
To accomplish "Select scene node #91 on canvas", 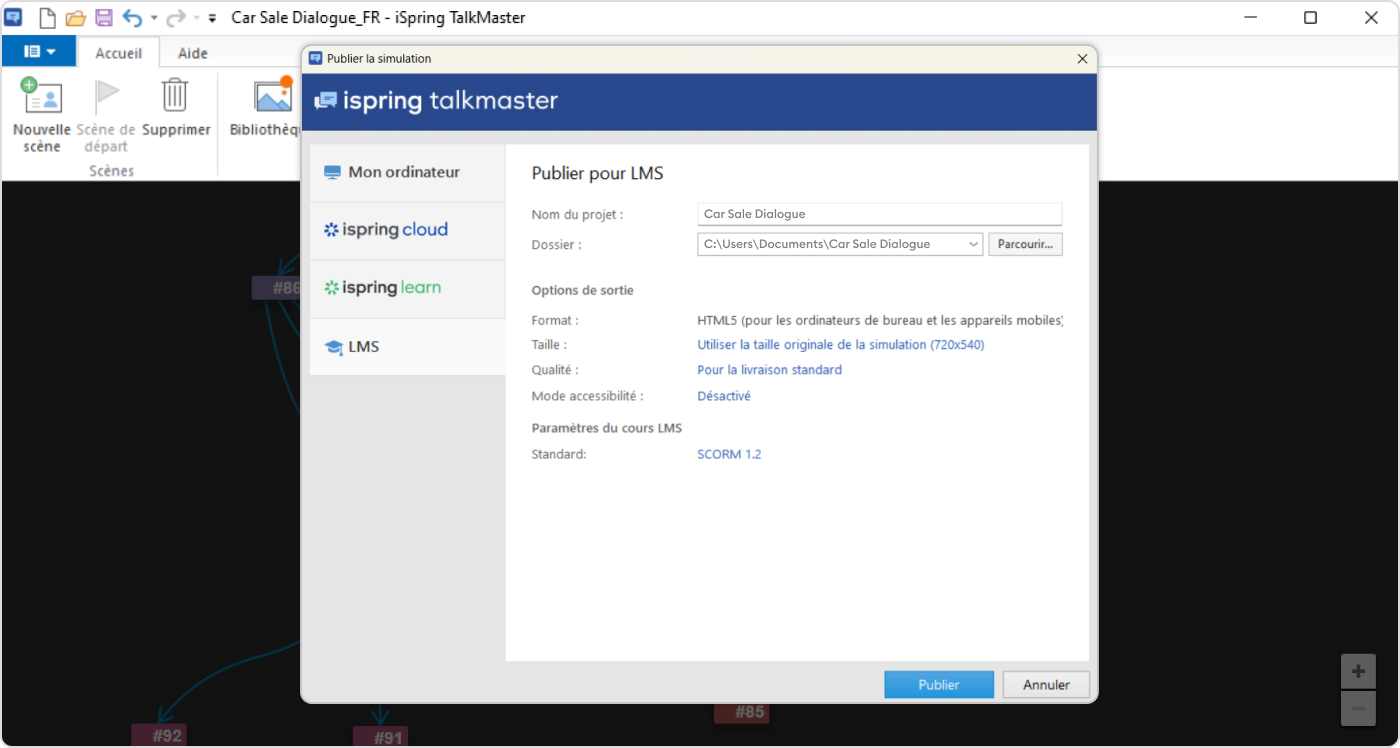I will point(380,737).
